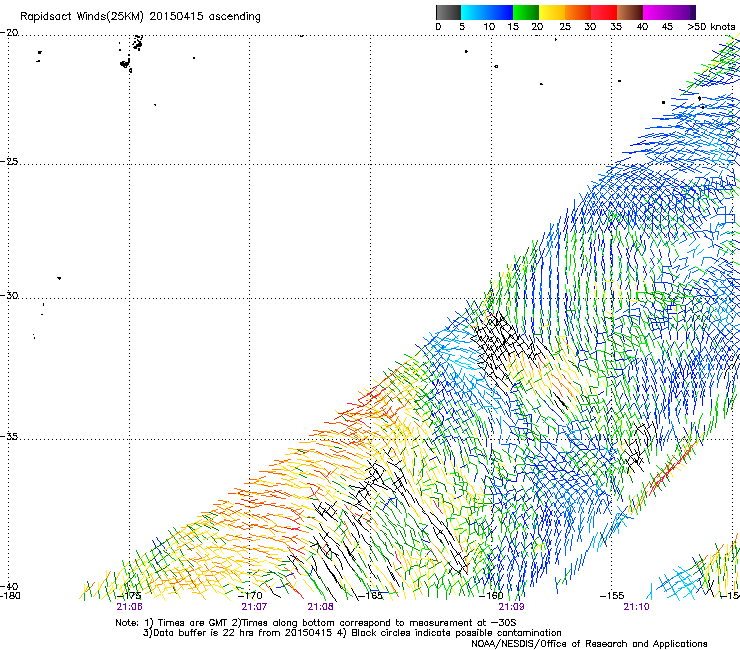This screenshot has width=740, height=650.
Task: Click the '-175' longitude axis label
Action: click(129, 596)
